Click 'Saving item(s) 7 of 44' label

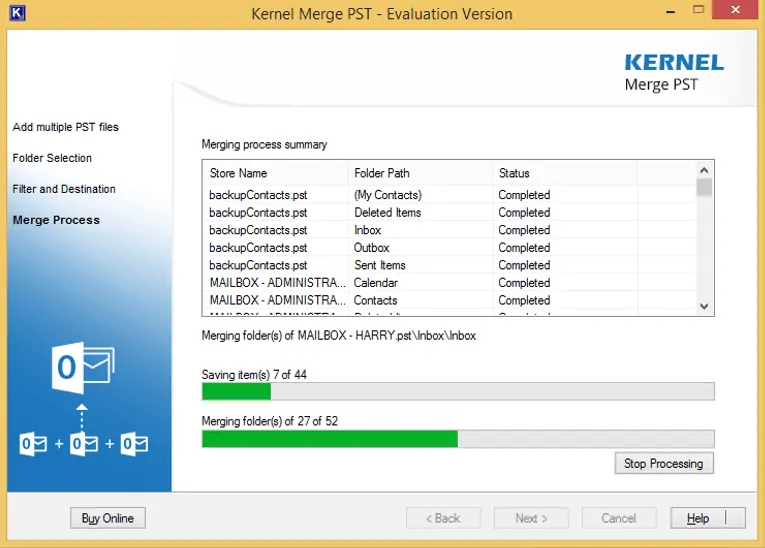click(x=254, y=375)
